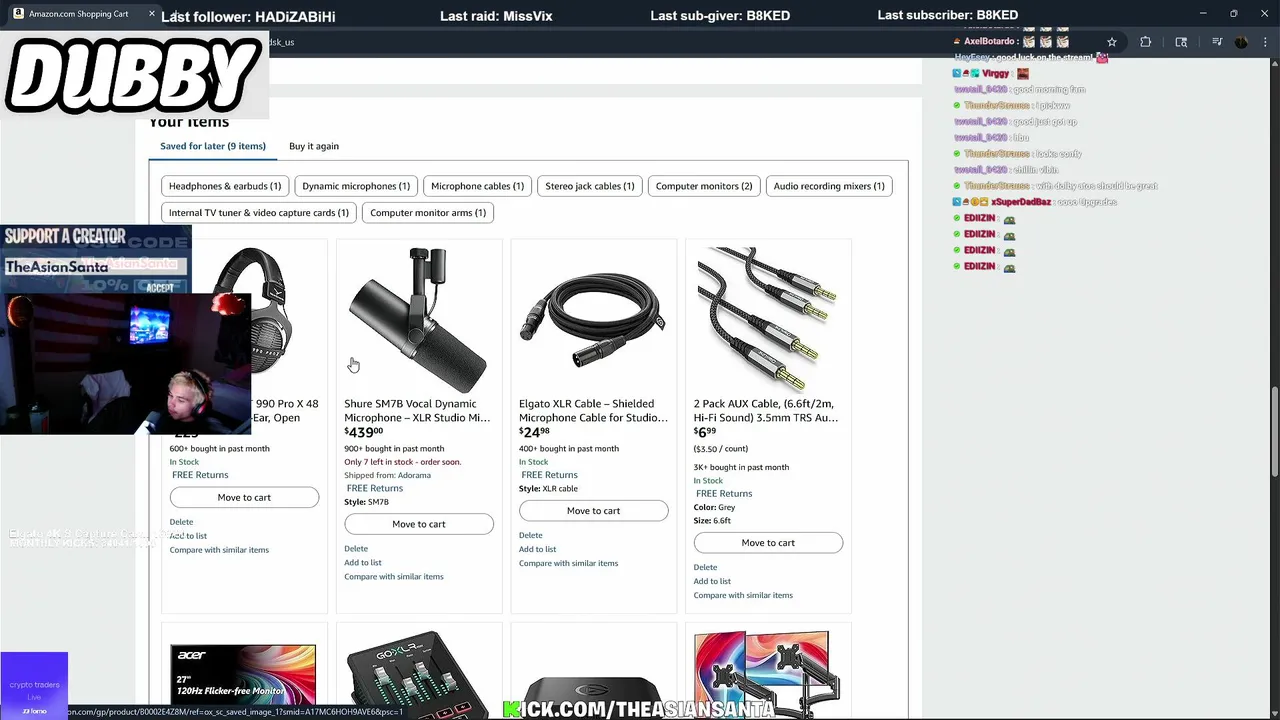Screen dimensions: 1280x720
Task: Click the Amazon favicon on the browser tab
Action: [18, 14]
